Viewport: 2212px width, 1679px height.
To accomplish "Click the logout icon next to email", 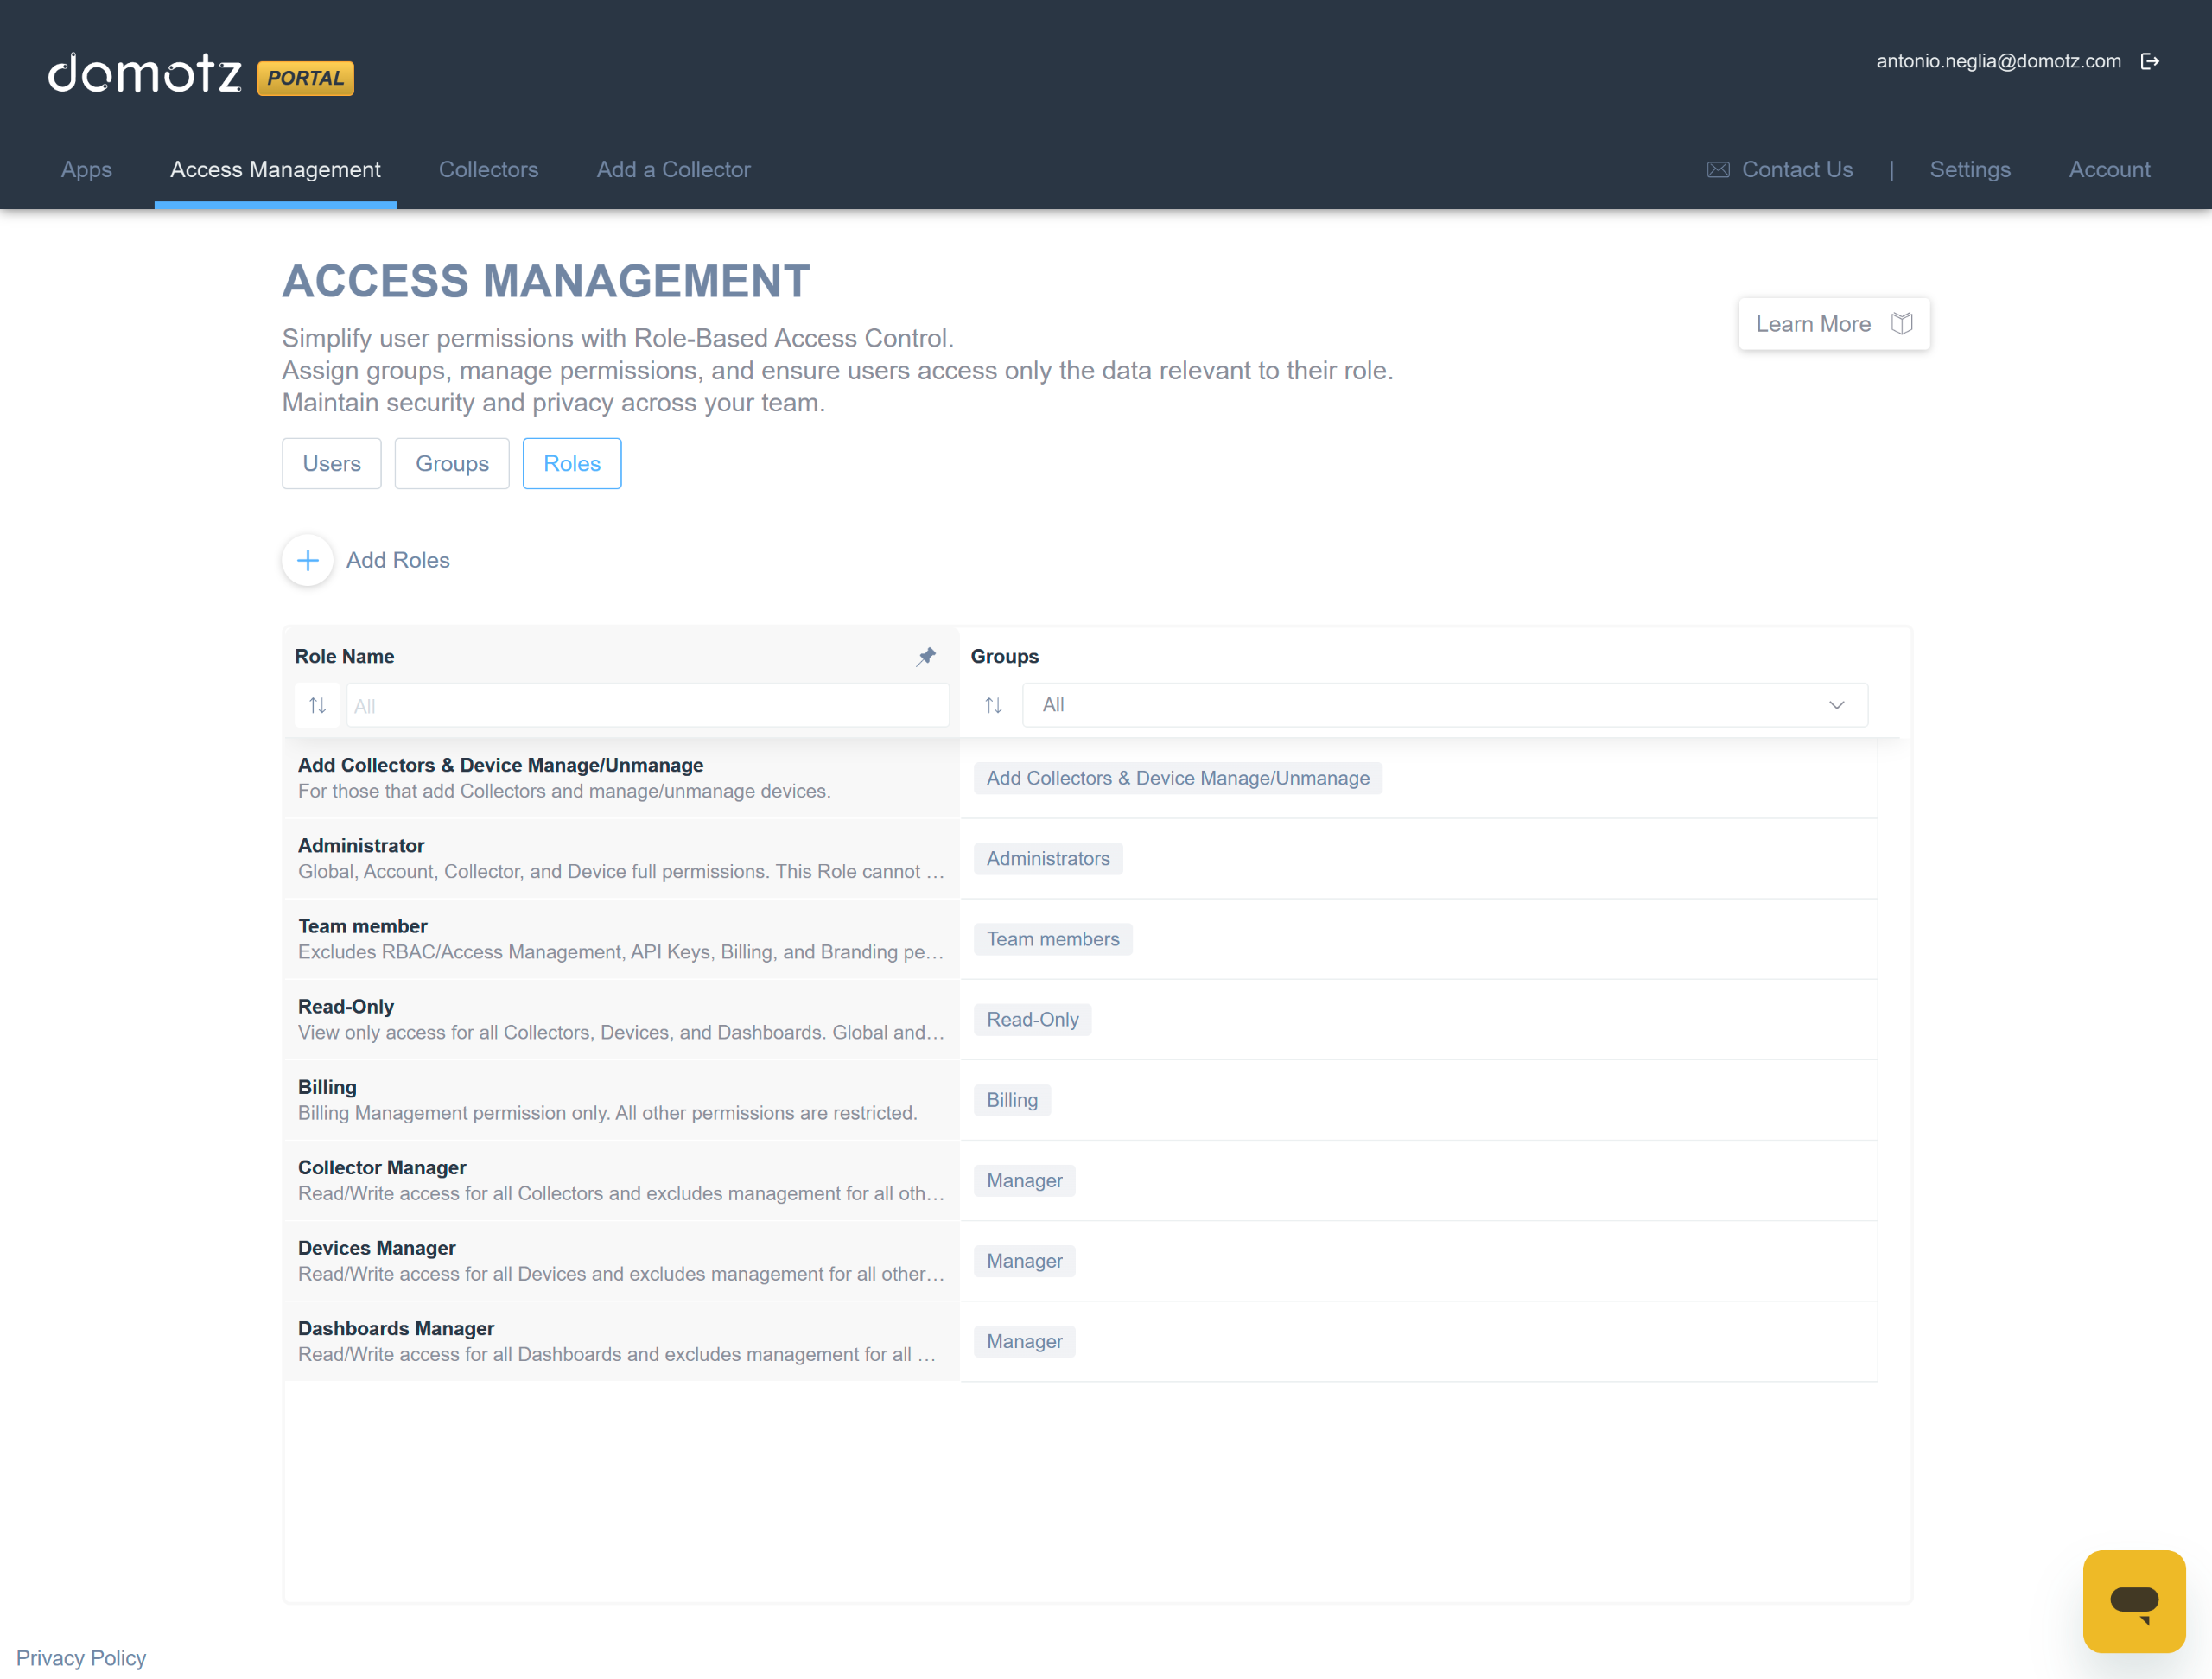I will pos(2149,62).
